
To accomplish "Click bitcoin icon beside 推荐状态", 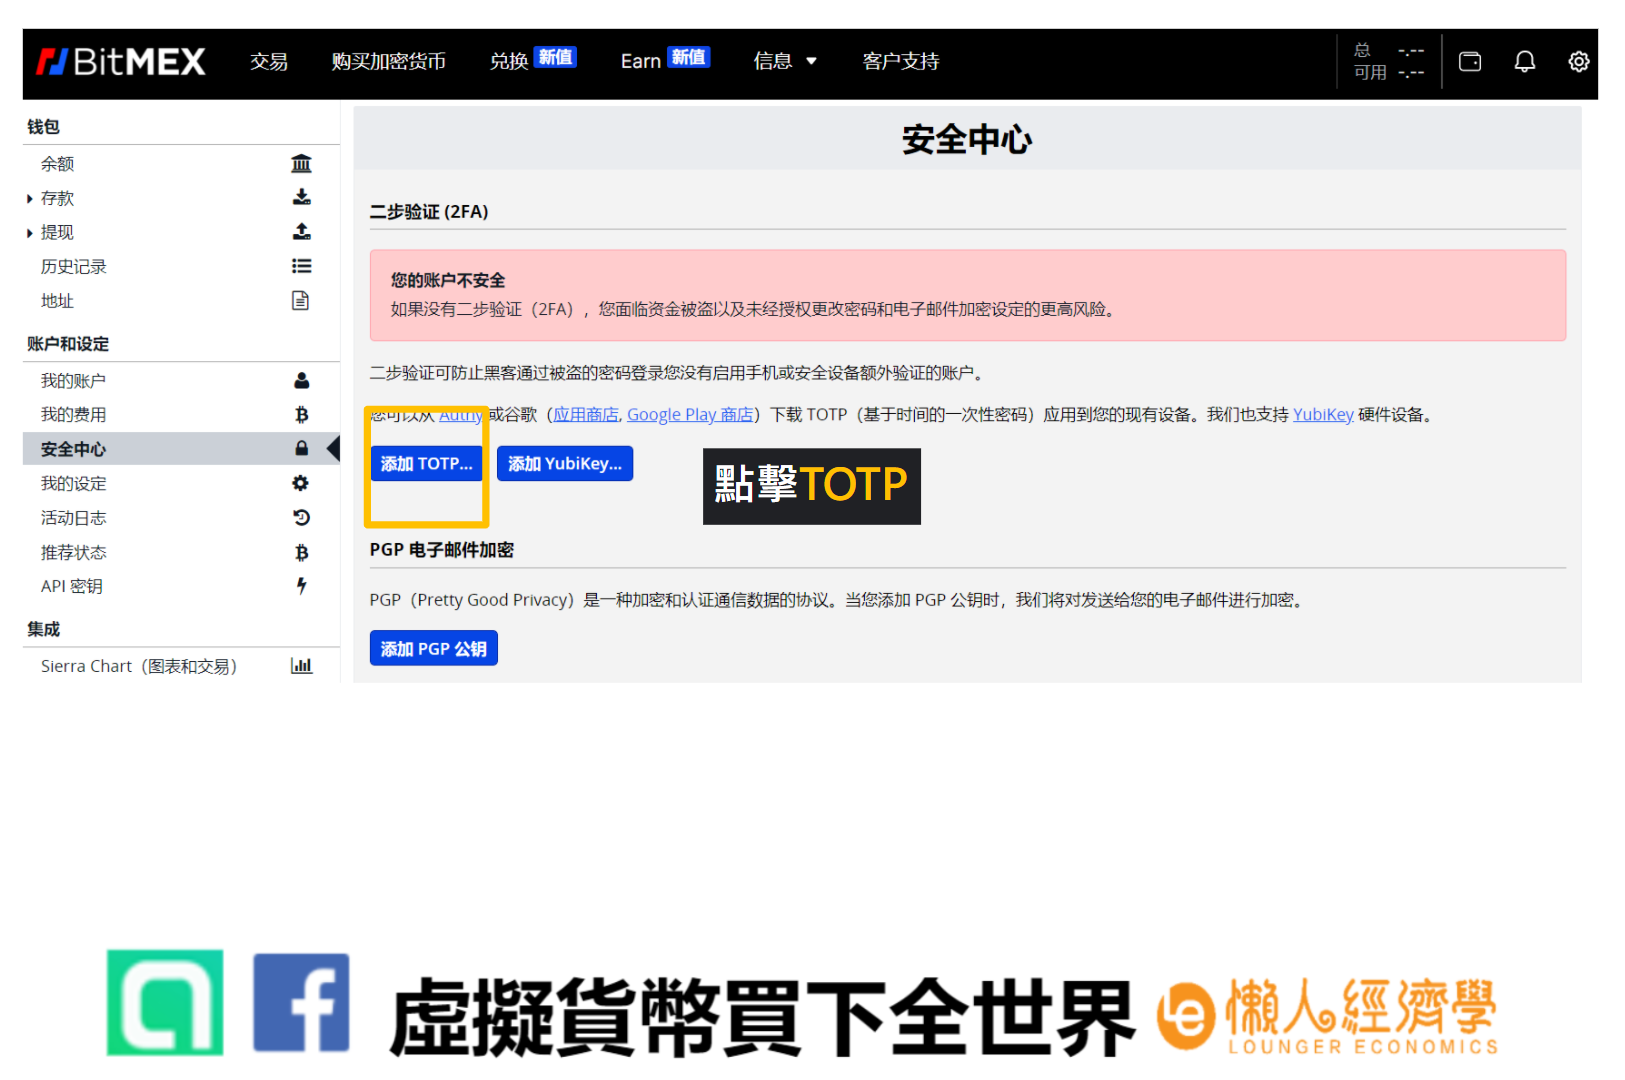I will coord(301,552).
